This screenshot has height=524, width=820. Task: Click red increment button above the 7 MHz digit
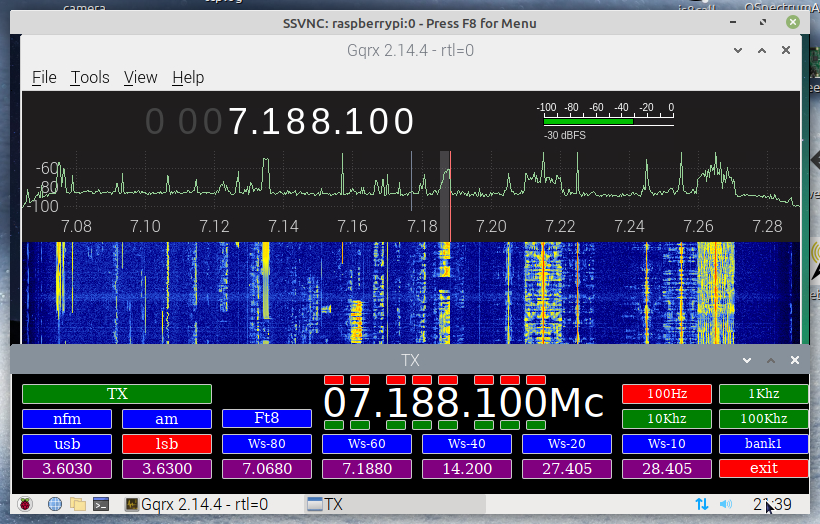point(360,380)
